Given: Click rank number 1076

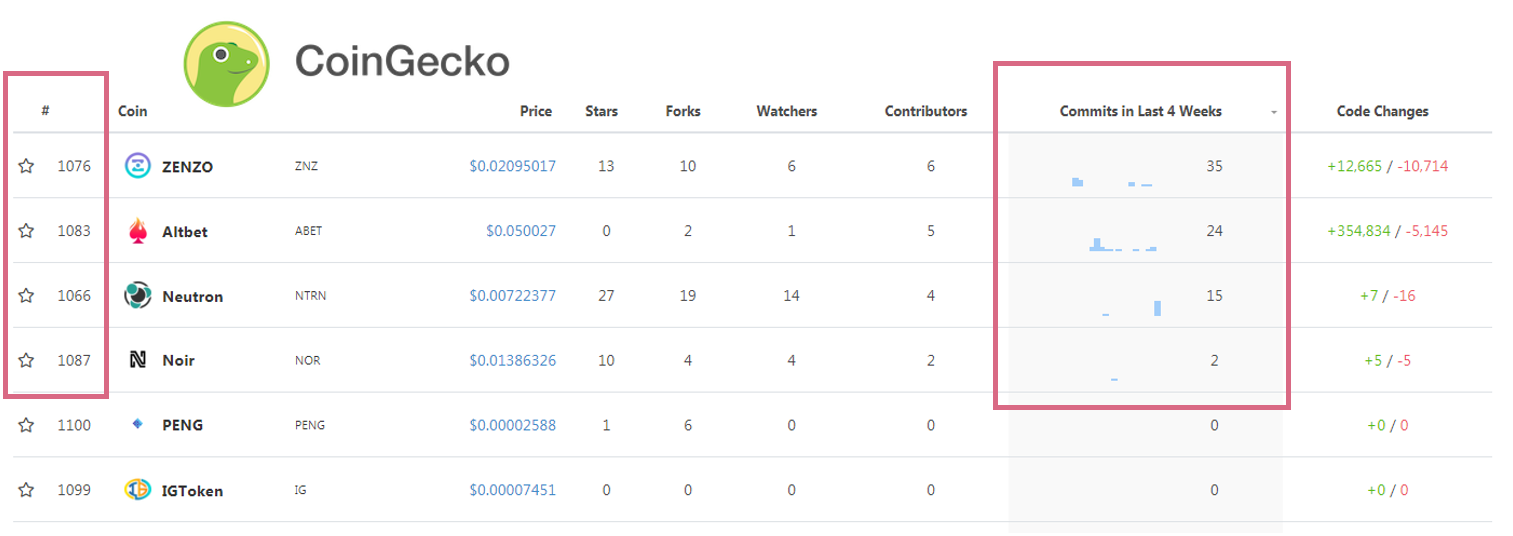Looking at the screenshot, I should 74,166.
